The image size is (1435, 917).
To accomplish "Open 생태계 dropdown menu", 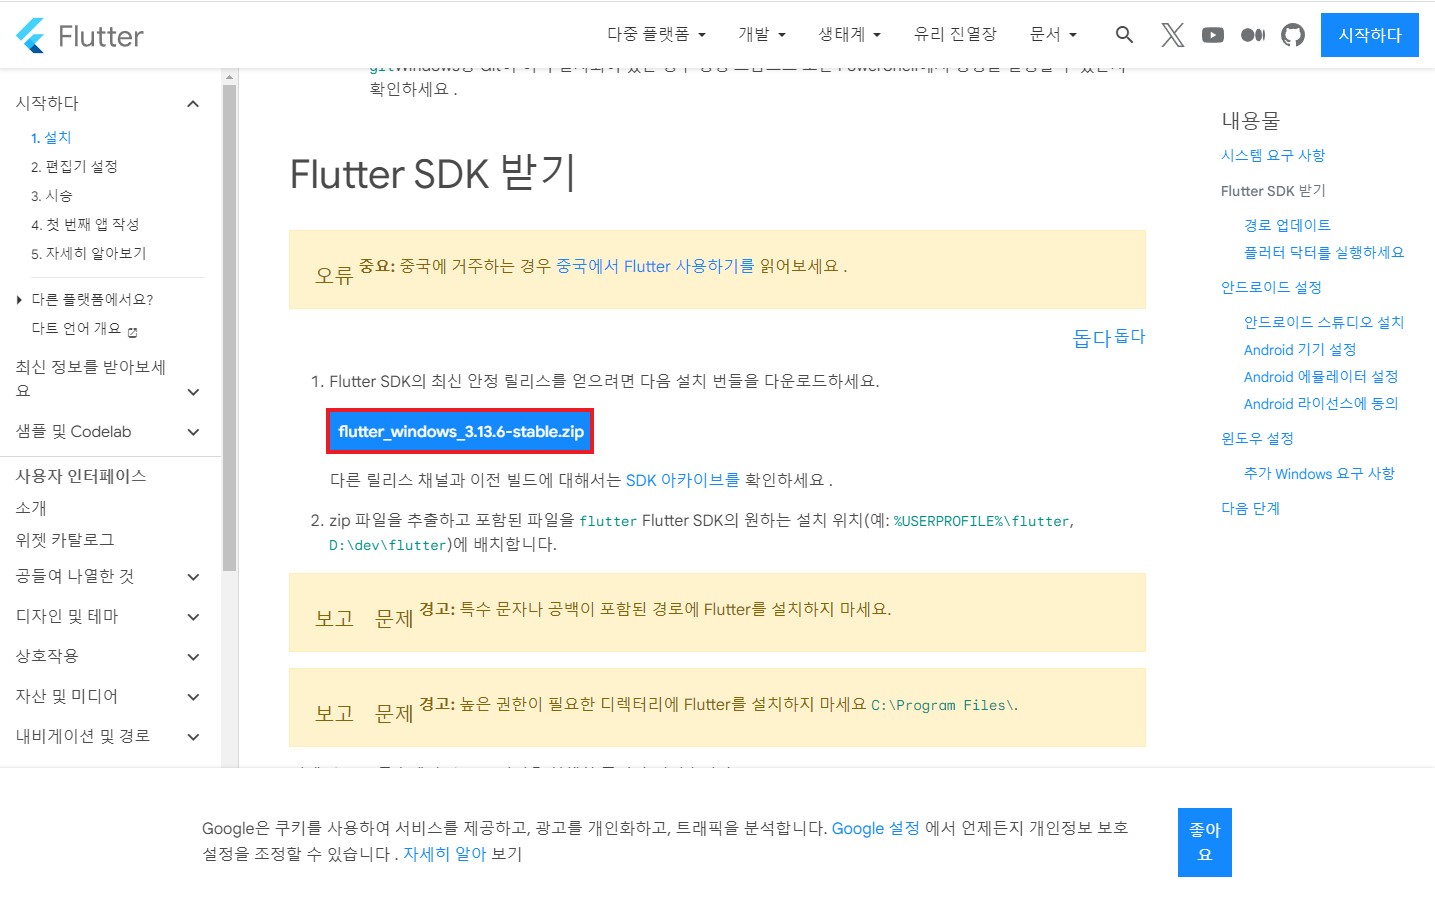I will click(x=849, y=34).
